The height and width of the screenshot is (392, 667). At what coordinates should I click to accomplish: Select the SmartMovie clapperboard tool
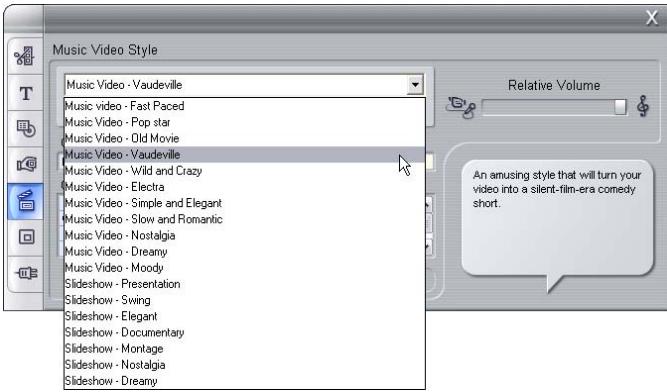click(25, 201)
